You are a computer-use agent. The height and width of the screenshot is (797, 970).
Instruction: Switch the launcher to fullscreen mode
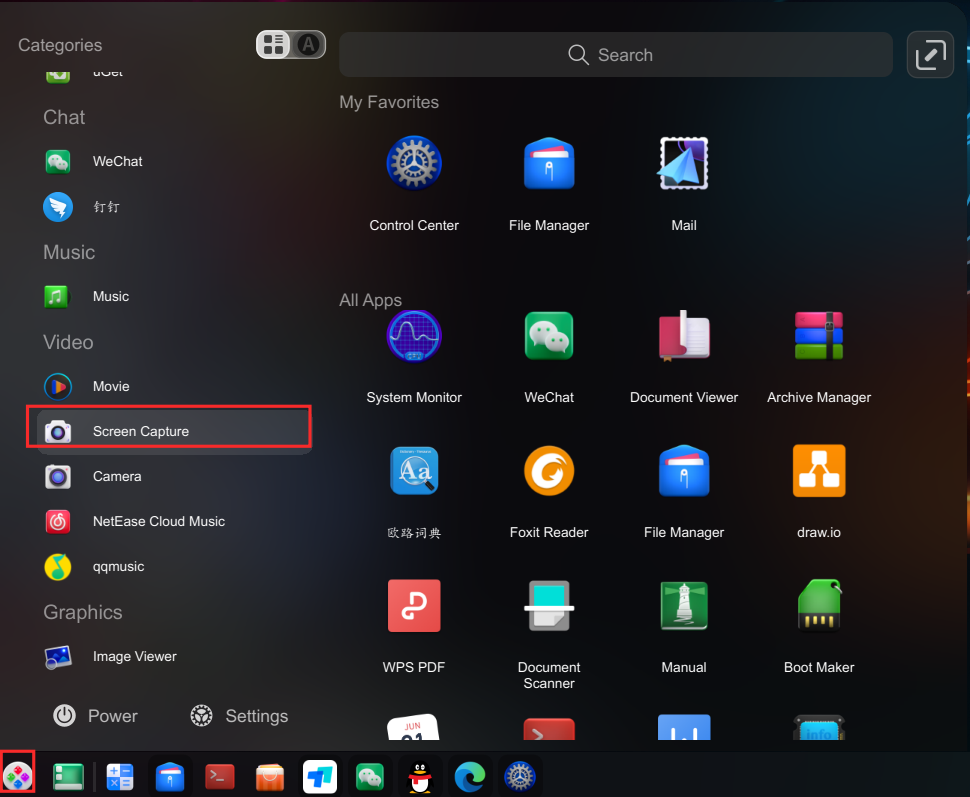click(x=930, y=54)
